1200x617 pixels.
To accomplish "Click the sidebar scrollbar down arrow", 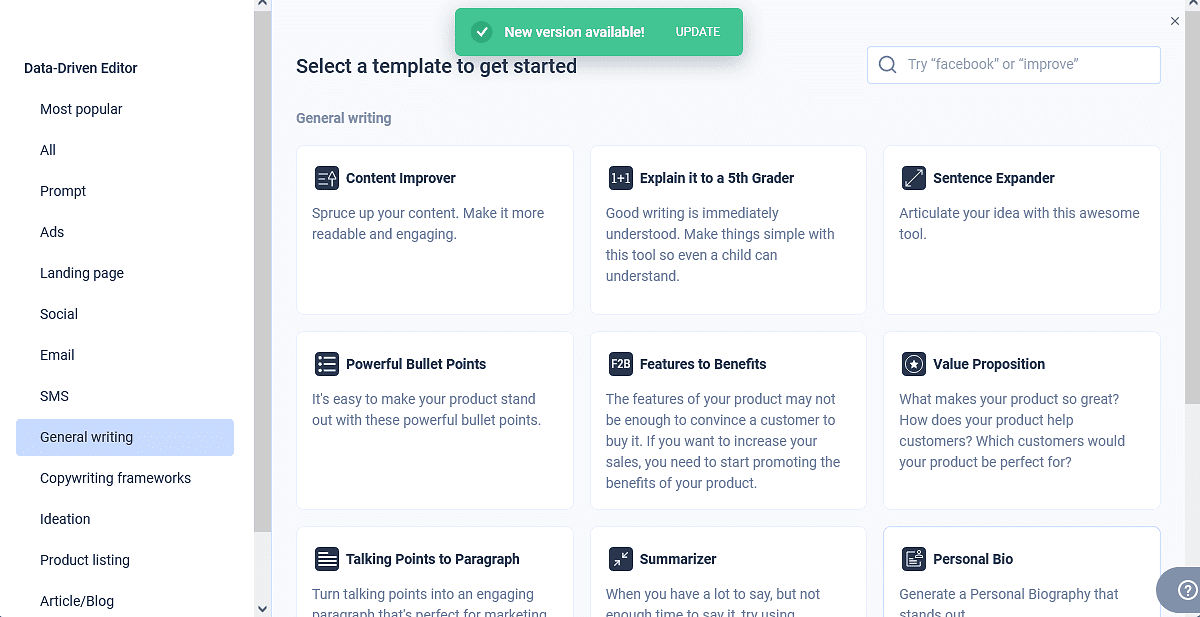I will (262, 608).
